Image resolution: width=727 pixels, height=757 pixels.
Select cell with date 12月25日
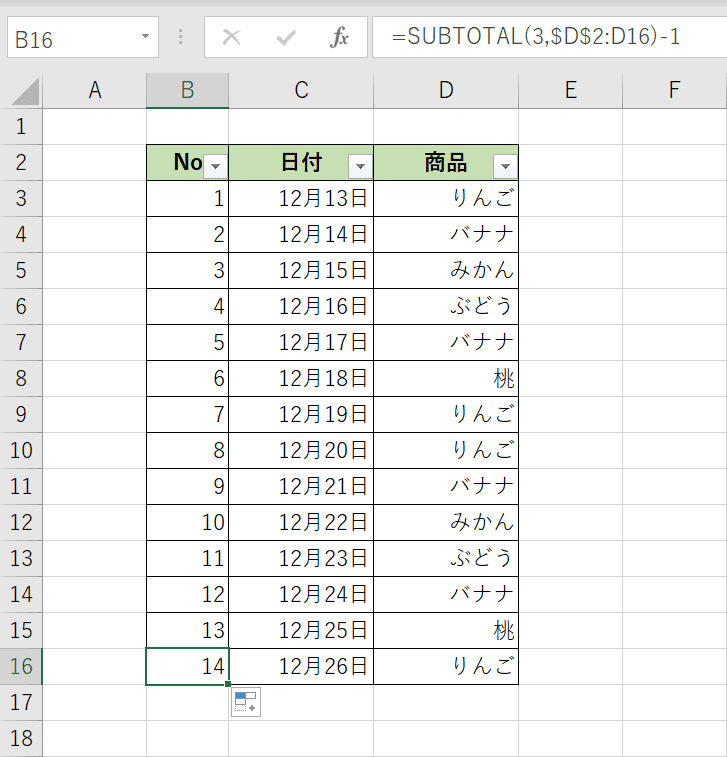(301, 631)
